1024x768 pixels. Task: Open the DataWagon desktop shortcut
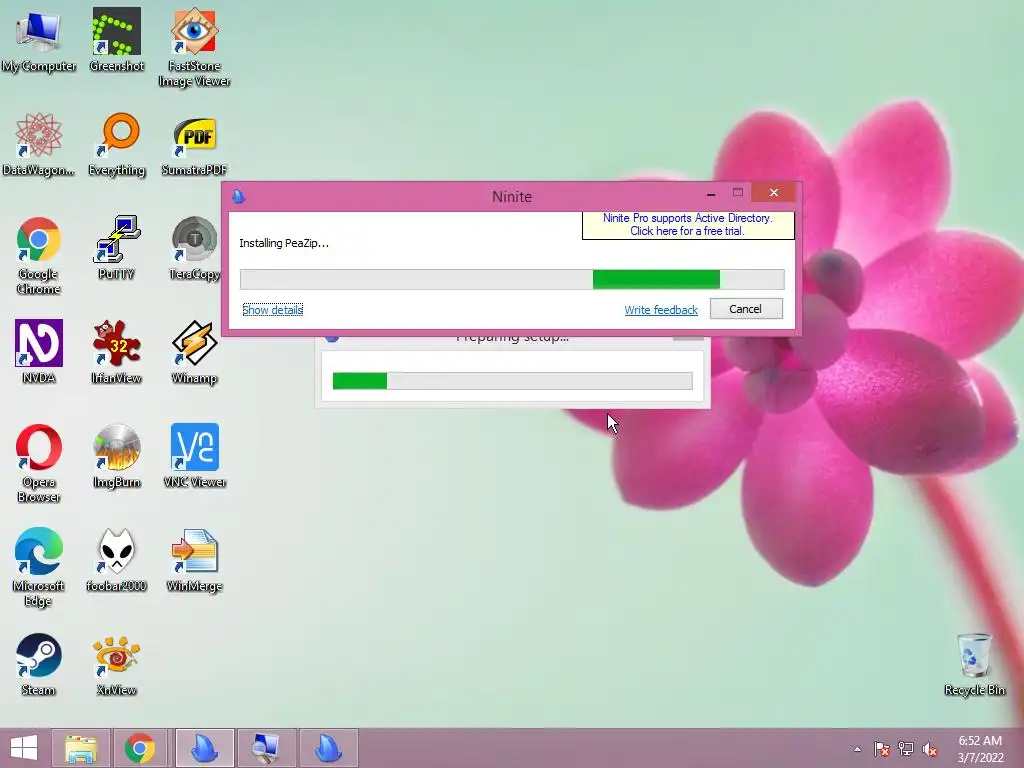tap(39, 144)
